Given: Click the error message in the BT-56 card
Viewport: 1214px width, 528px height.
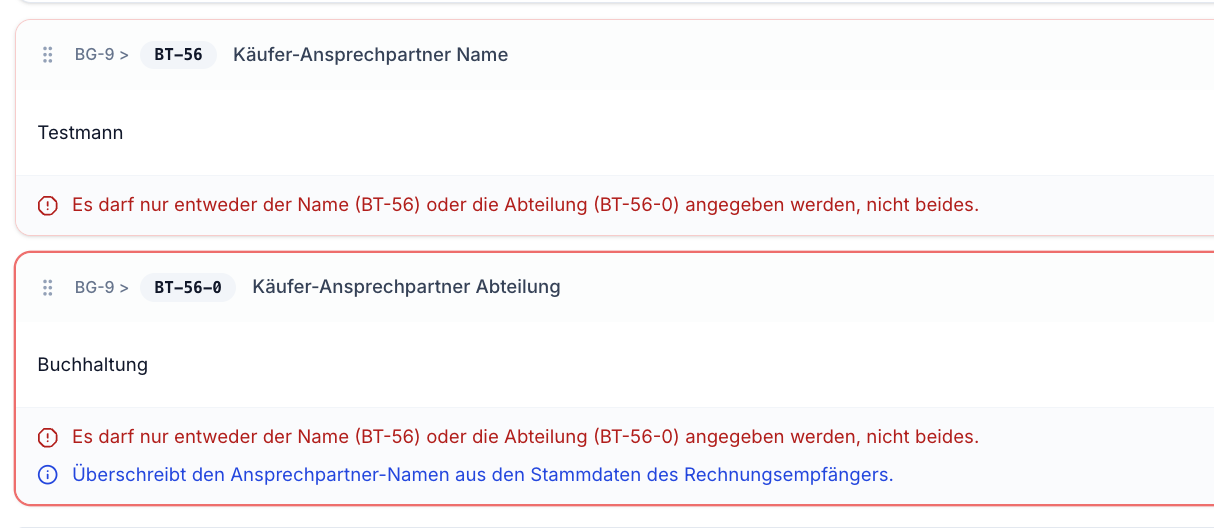Looking at the screenshot, I should [525, 206].
